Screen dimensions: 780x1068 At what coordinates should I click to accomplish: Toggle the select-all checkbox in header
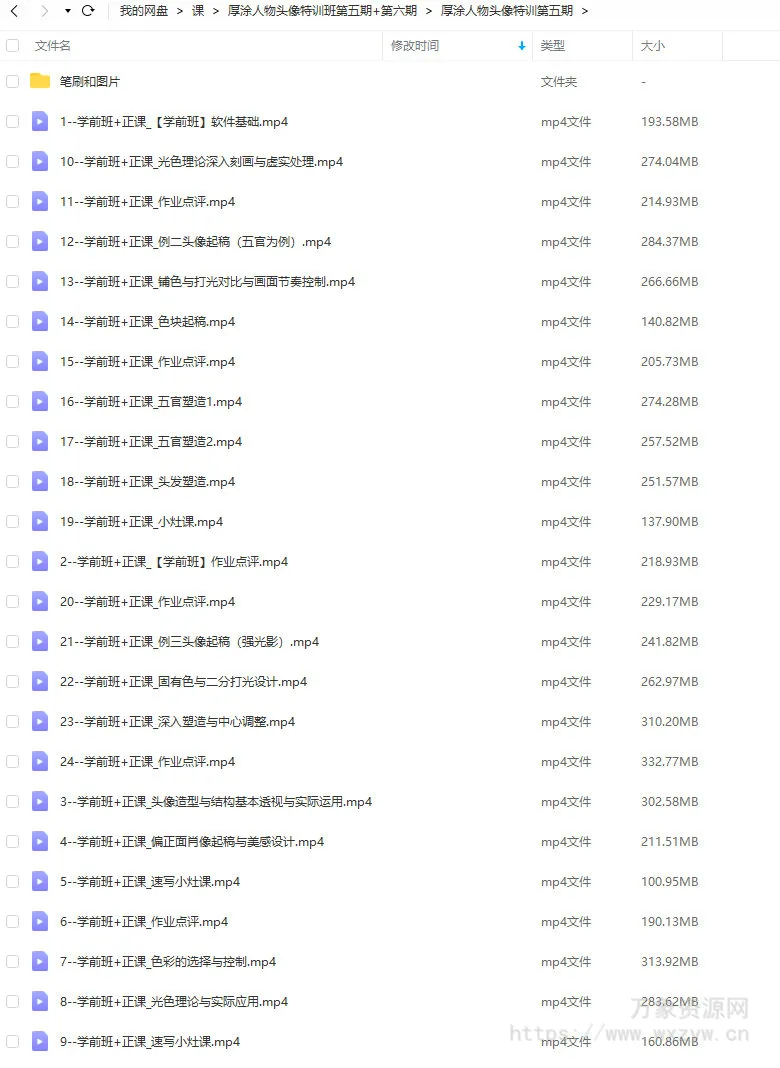(x=12, y=46)
